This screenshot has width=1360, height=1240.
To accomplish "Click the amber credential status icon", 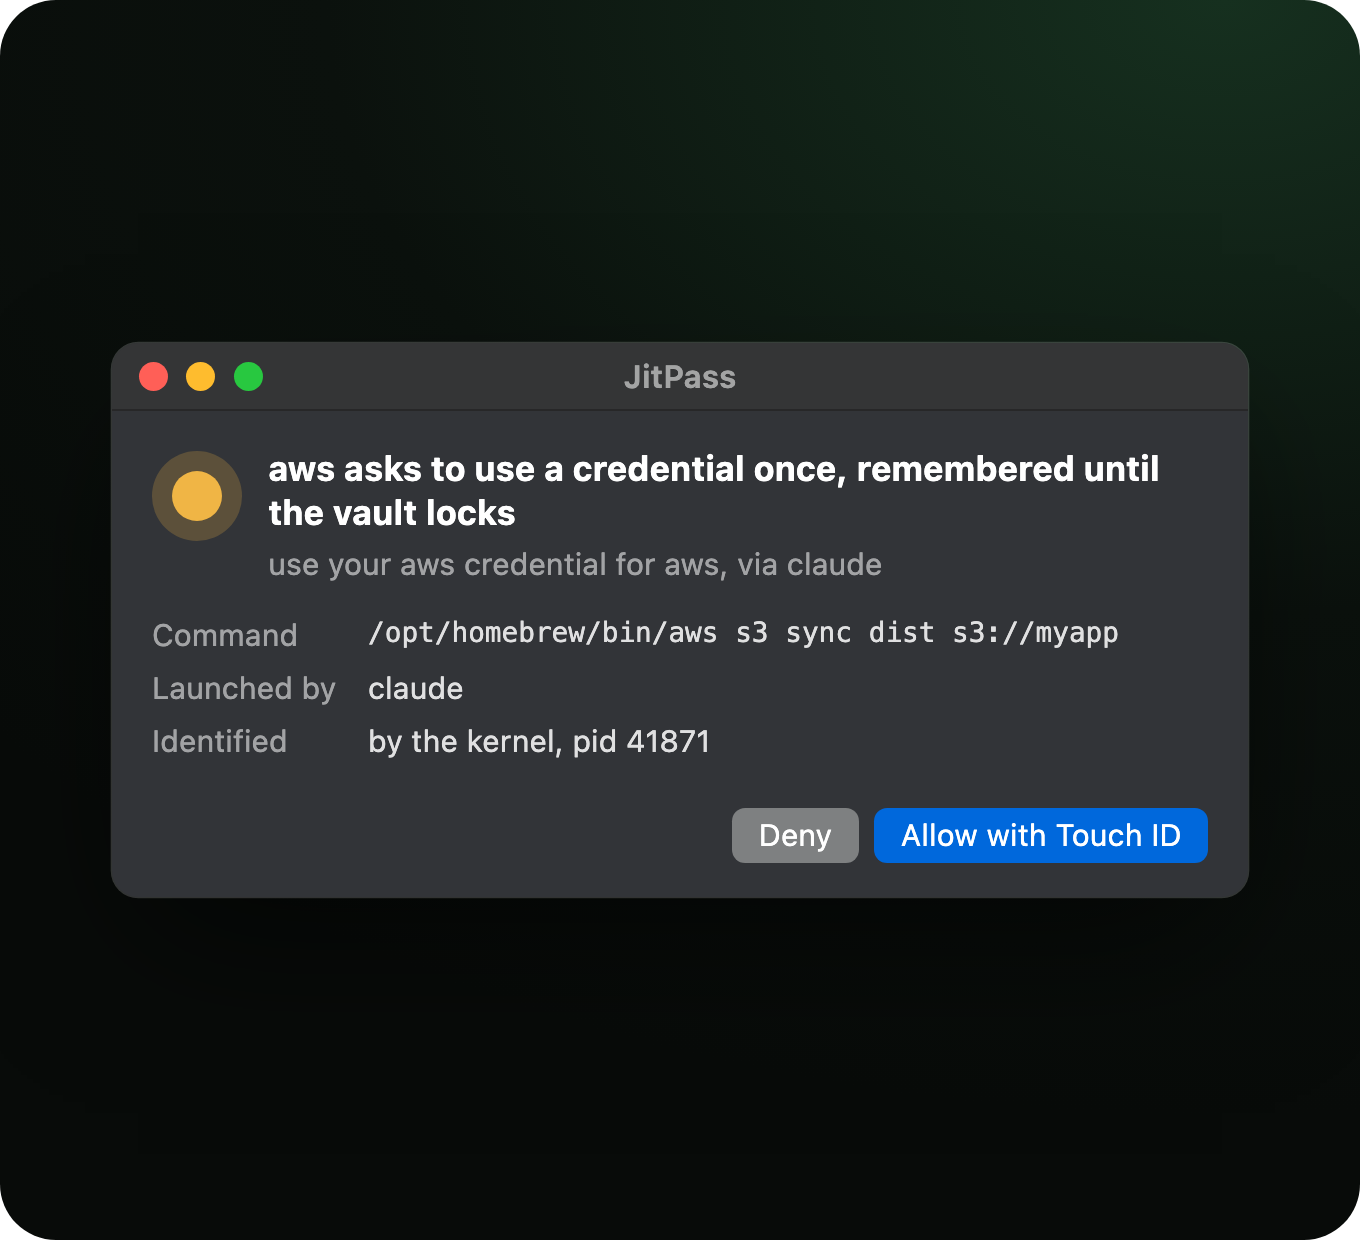I will point(197,496).
